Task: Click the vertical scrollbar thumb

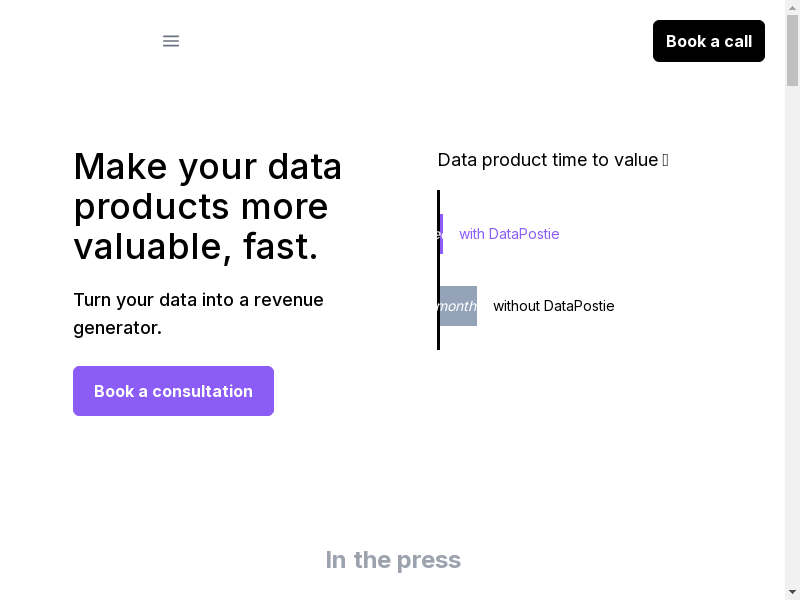Action: click(792, 50)
